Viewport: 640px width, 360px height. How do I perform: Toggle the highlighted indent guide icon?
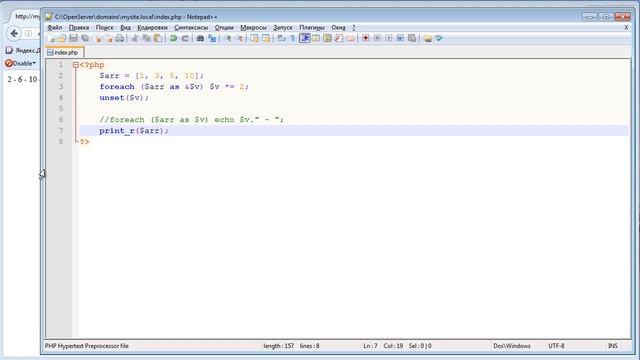click(x=304, y=38)
